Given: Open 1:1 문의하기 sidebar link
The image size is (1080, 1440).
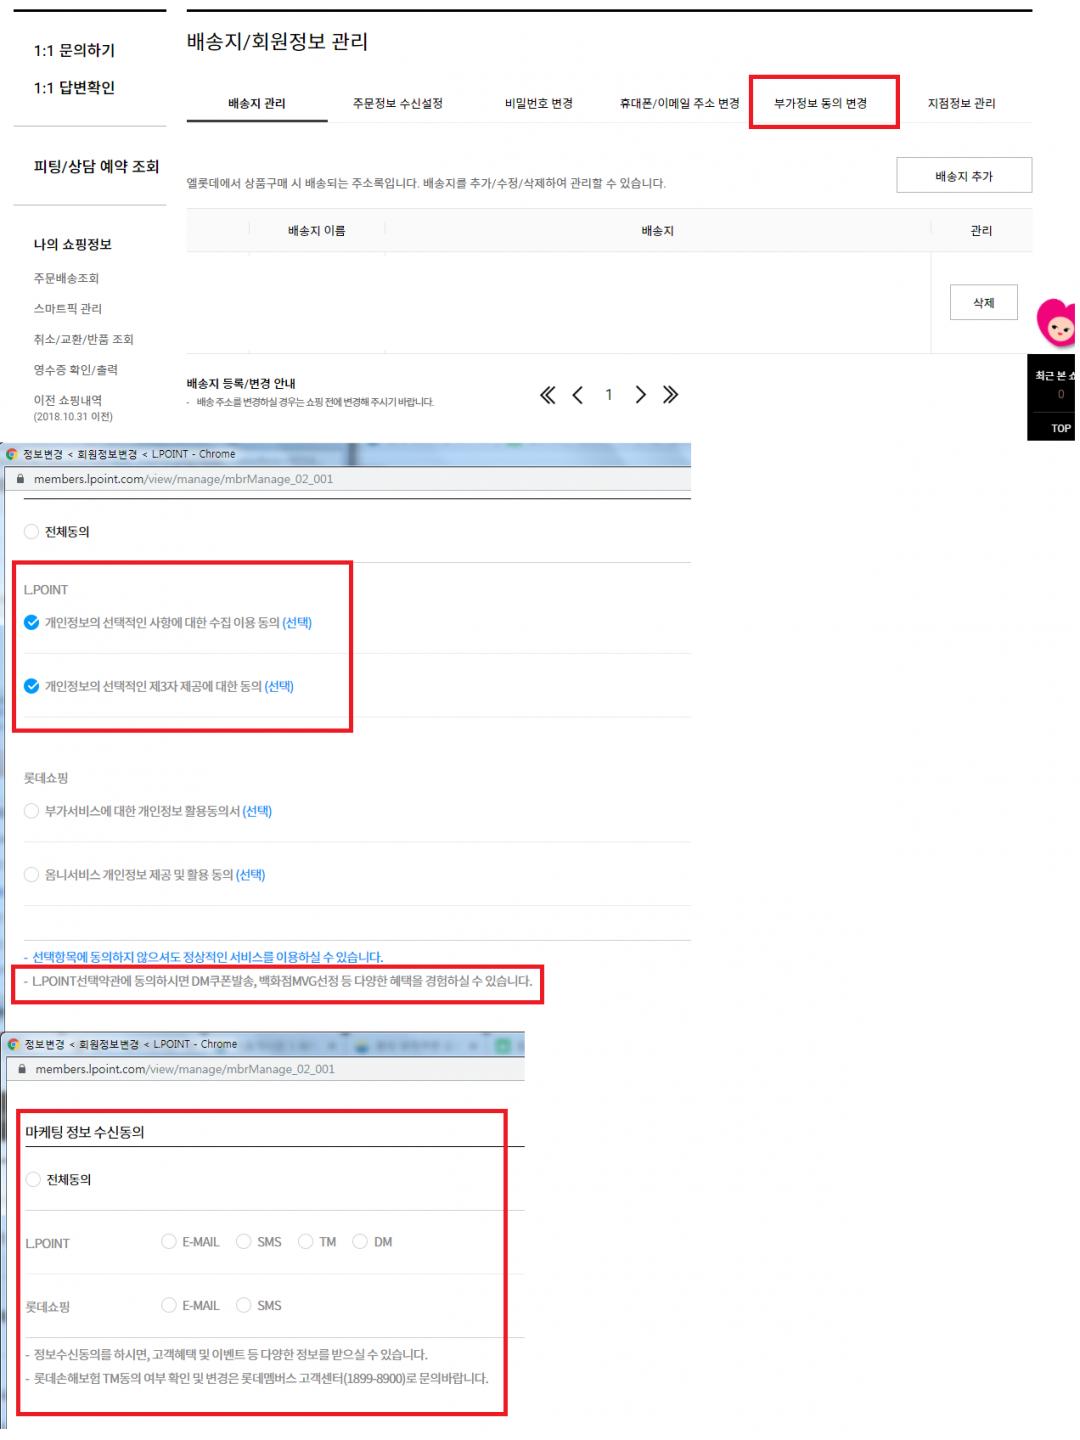Looking at the screenshot, I should point(74,50).
